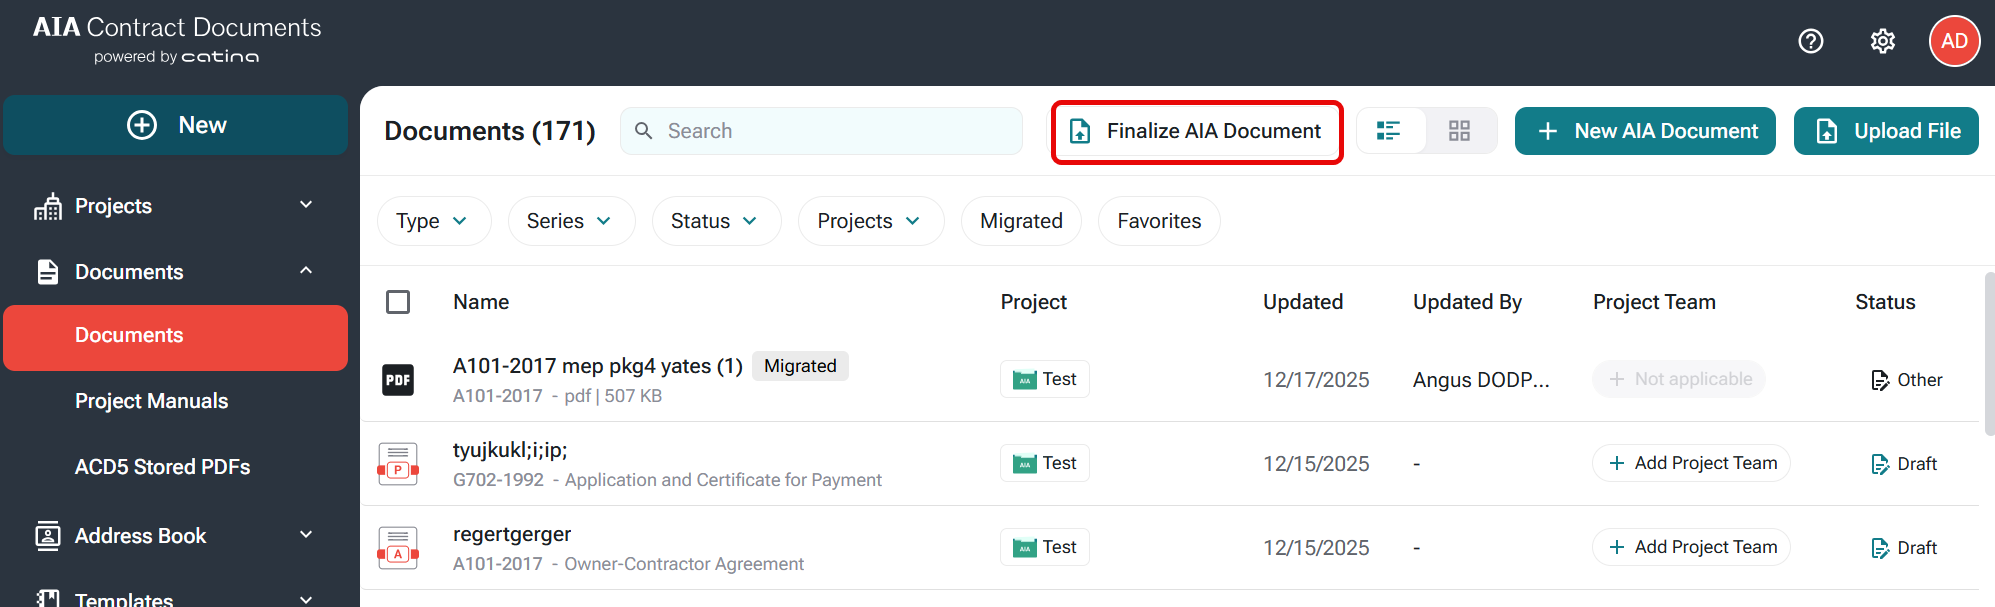The image size is (1995, 607).
Task: Toggle the Migrated filter chip
Action: (1020, 221)
